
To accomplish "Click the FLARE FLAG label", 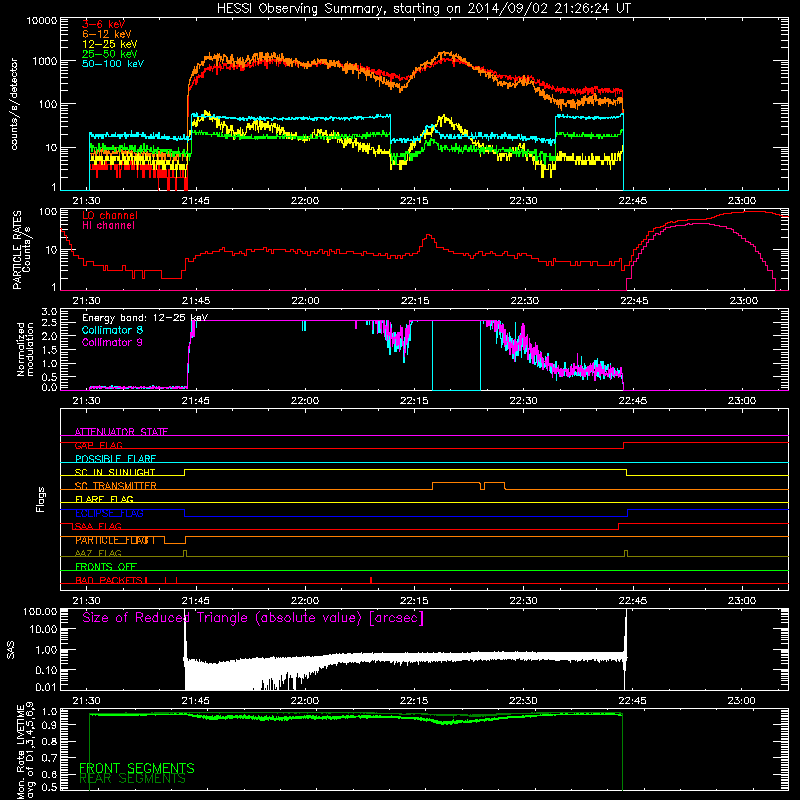I will point(104,499).
